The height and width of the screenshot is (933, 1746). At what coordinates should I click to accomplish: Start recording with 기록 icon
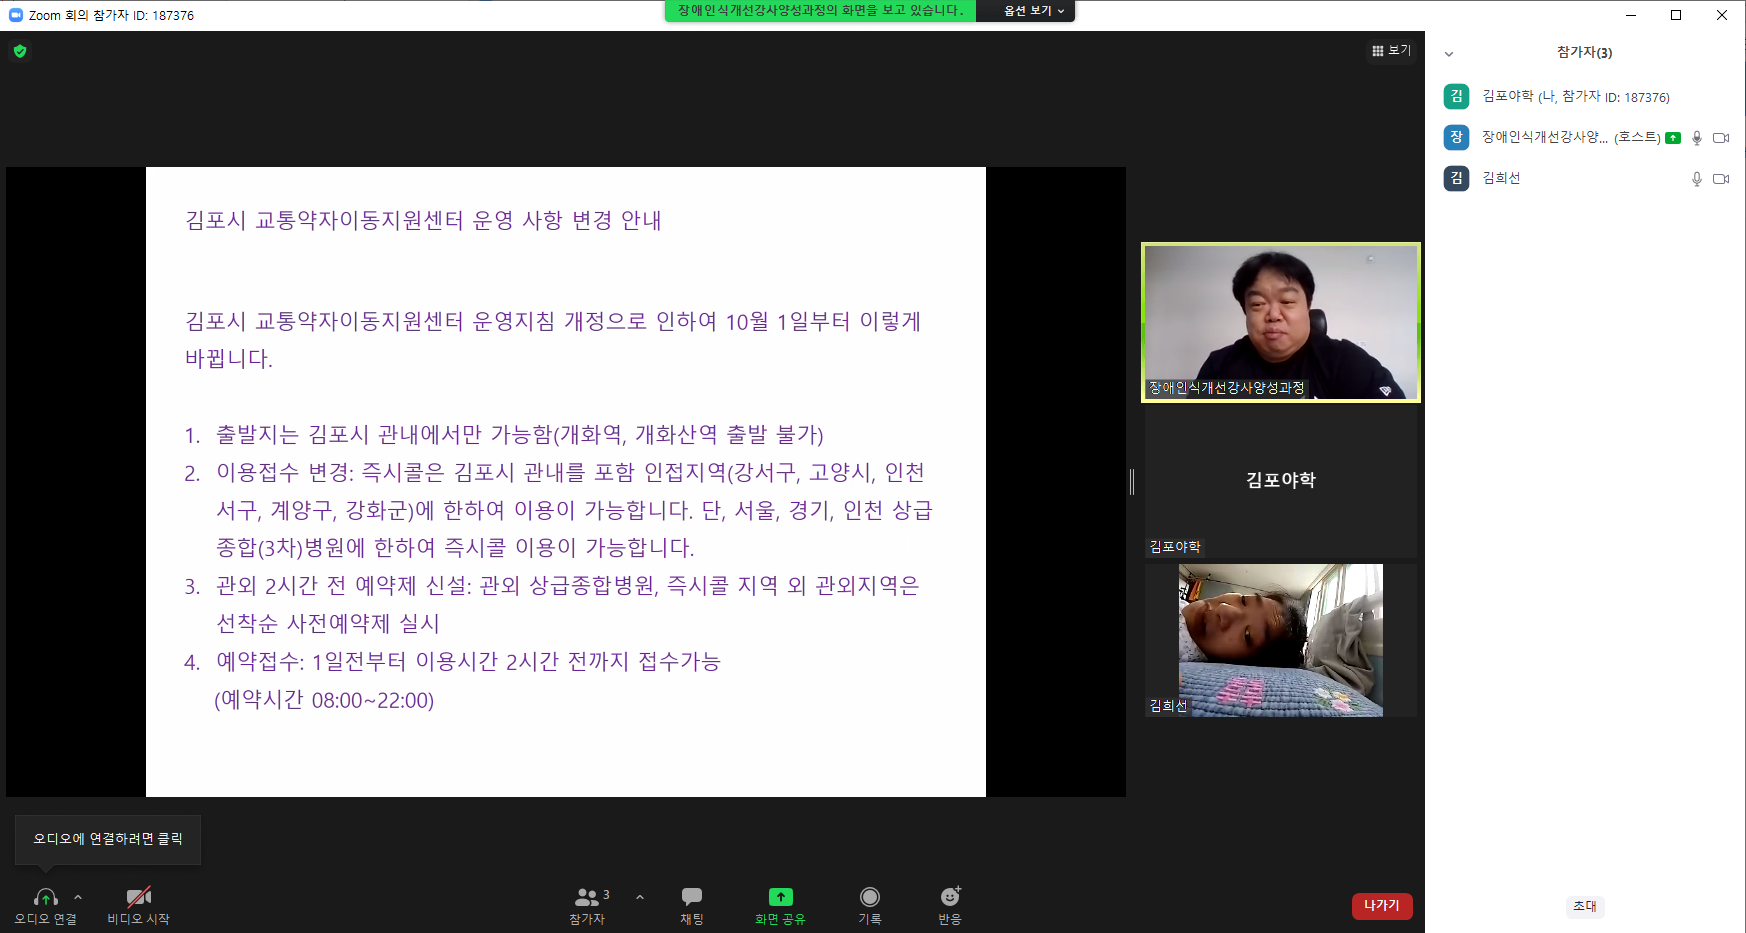point(870,897)
